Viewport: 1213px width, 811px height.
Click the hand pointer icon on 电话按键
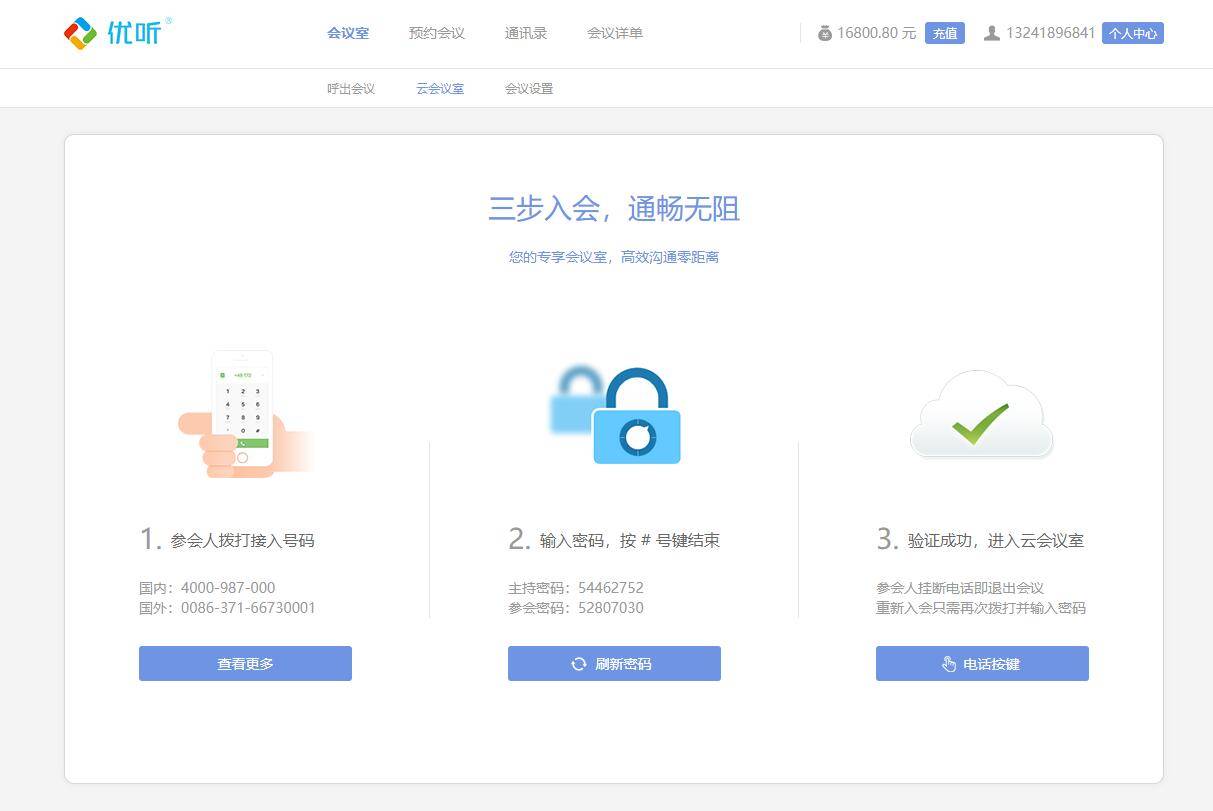coord(949,664)
